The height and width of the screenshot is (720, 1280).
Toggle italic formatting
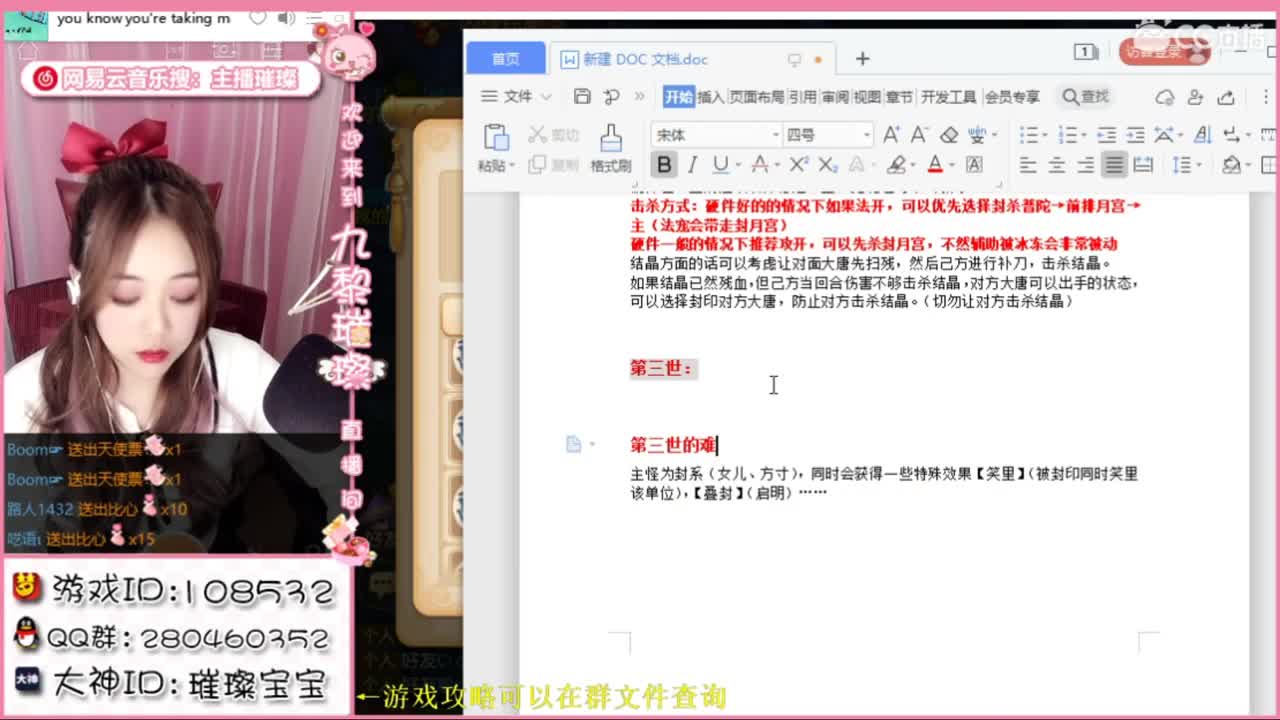(692, 165)
